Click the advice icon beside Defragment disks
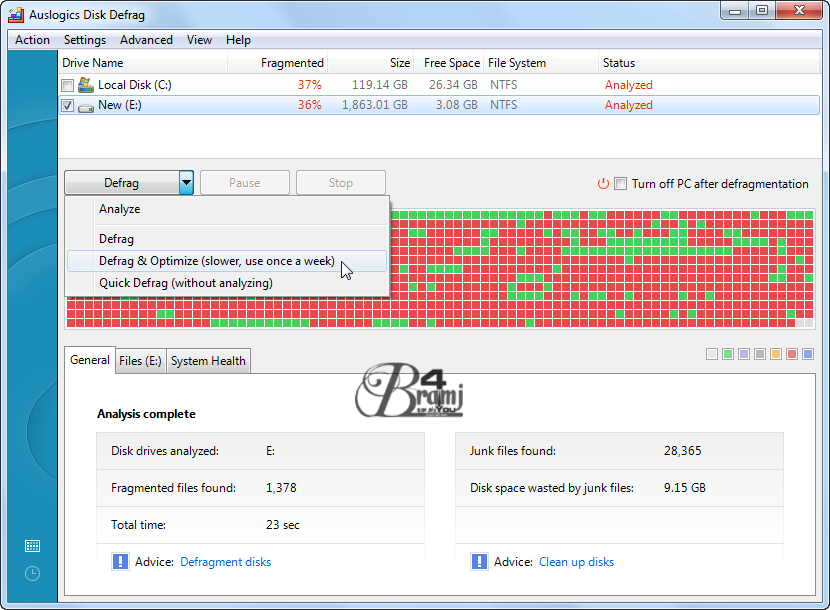 click(x=120, y=562)
